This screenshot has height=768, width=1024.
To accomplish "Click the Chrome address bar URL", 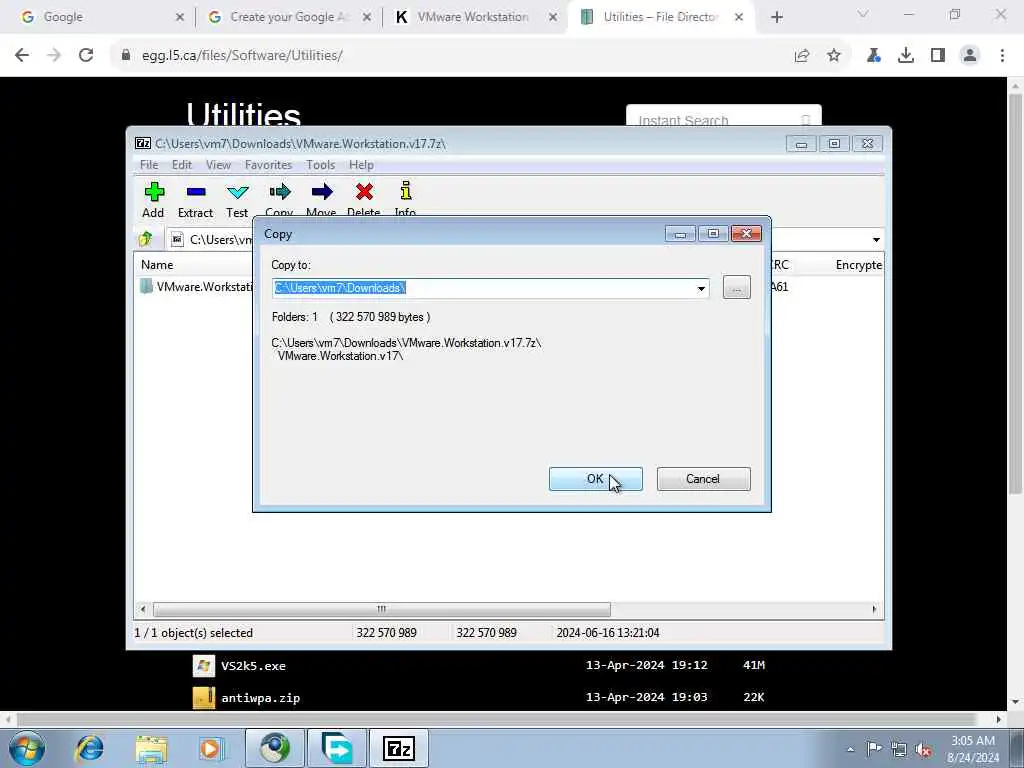I will 242,56.
